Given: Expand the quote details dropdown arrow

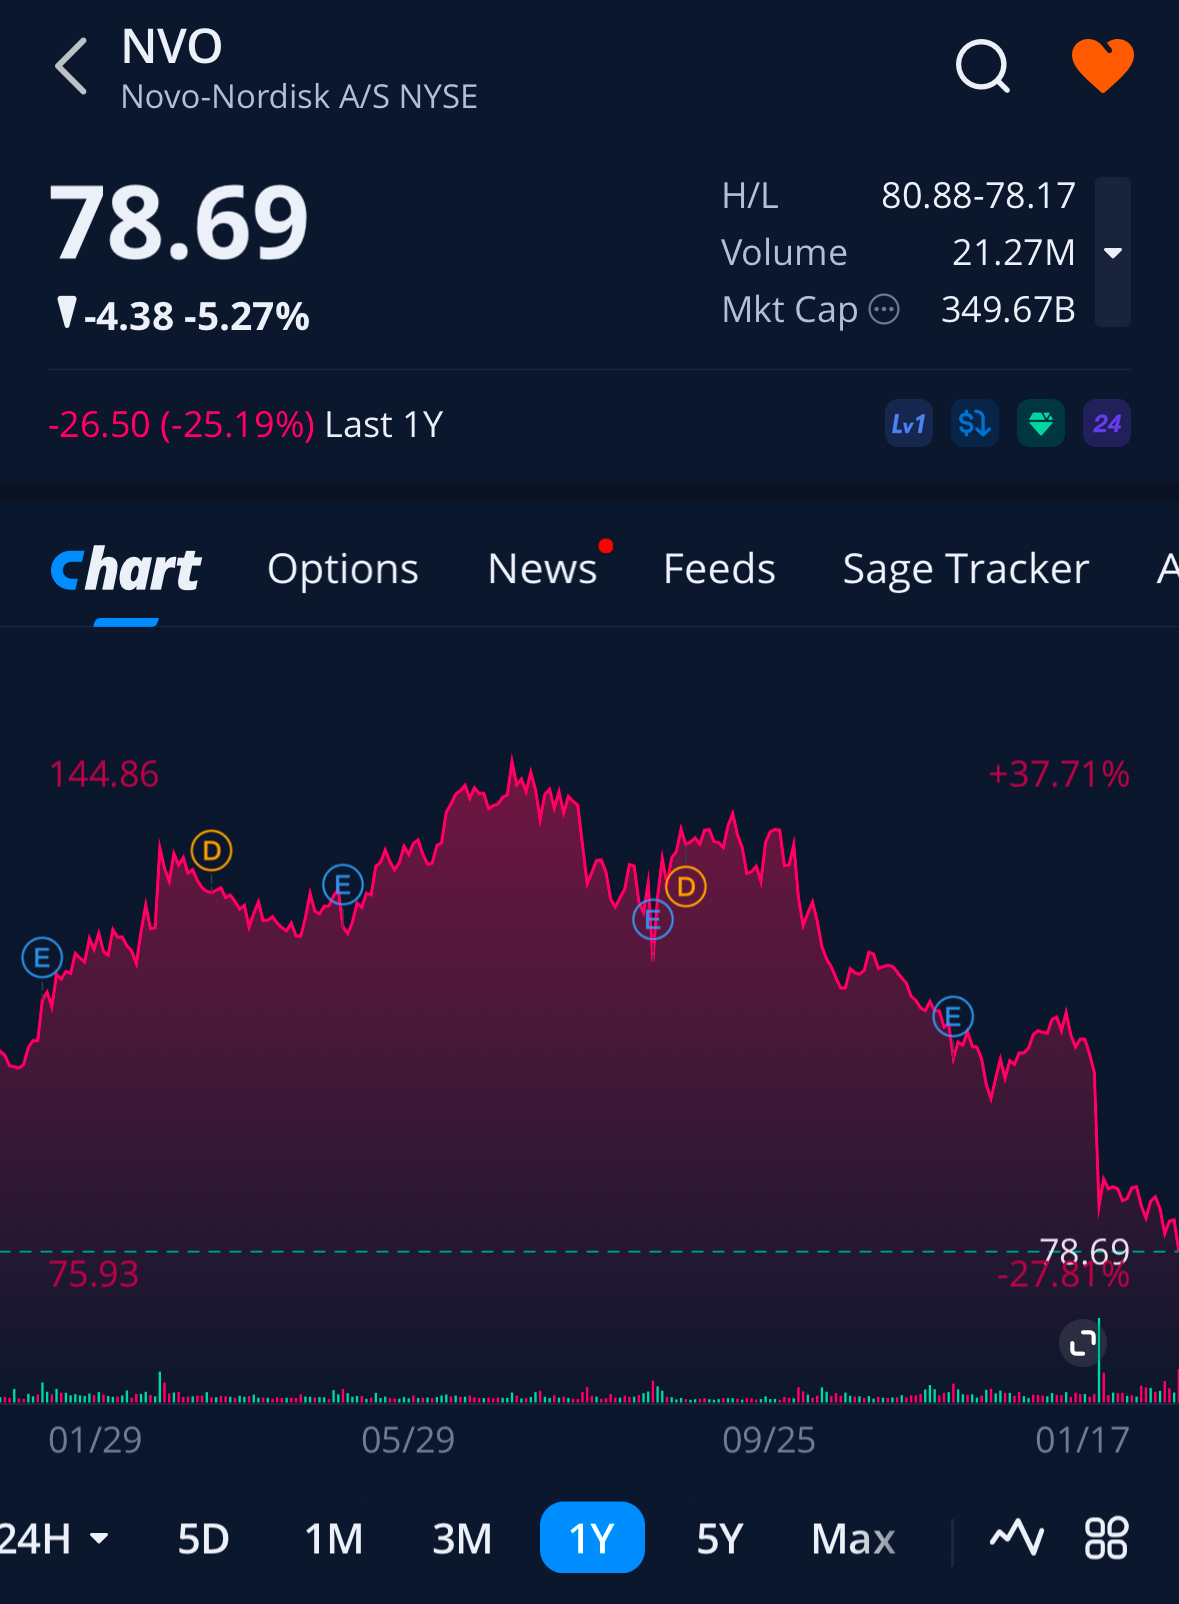Looking at the screenshot, I should pos(1113,252).
